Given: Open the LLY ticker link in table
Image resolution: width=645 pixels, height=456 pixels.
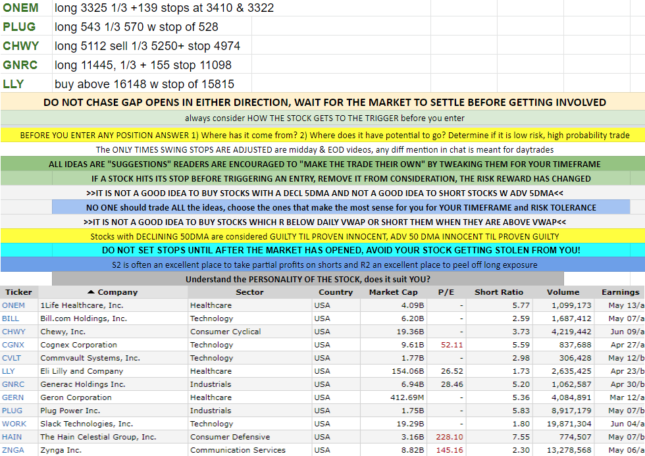Looking at the screenshot, I should [x=8, y=371].
